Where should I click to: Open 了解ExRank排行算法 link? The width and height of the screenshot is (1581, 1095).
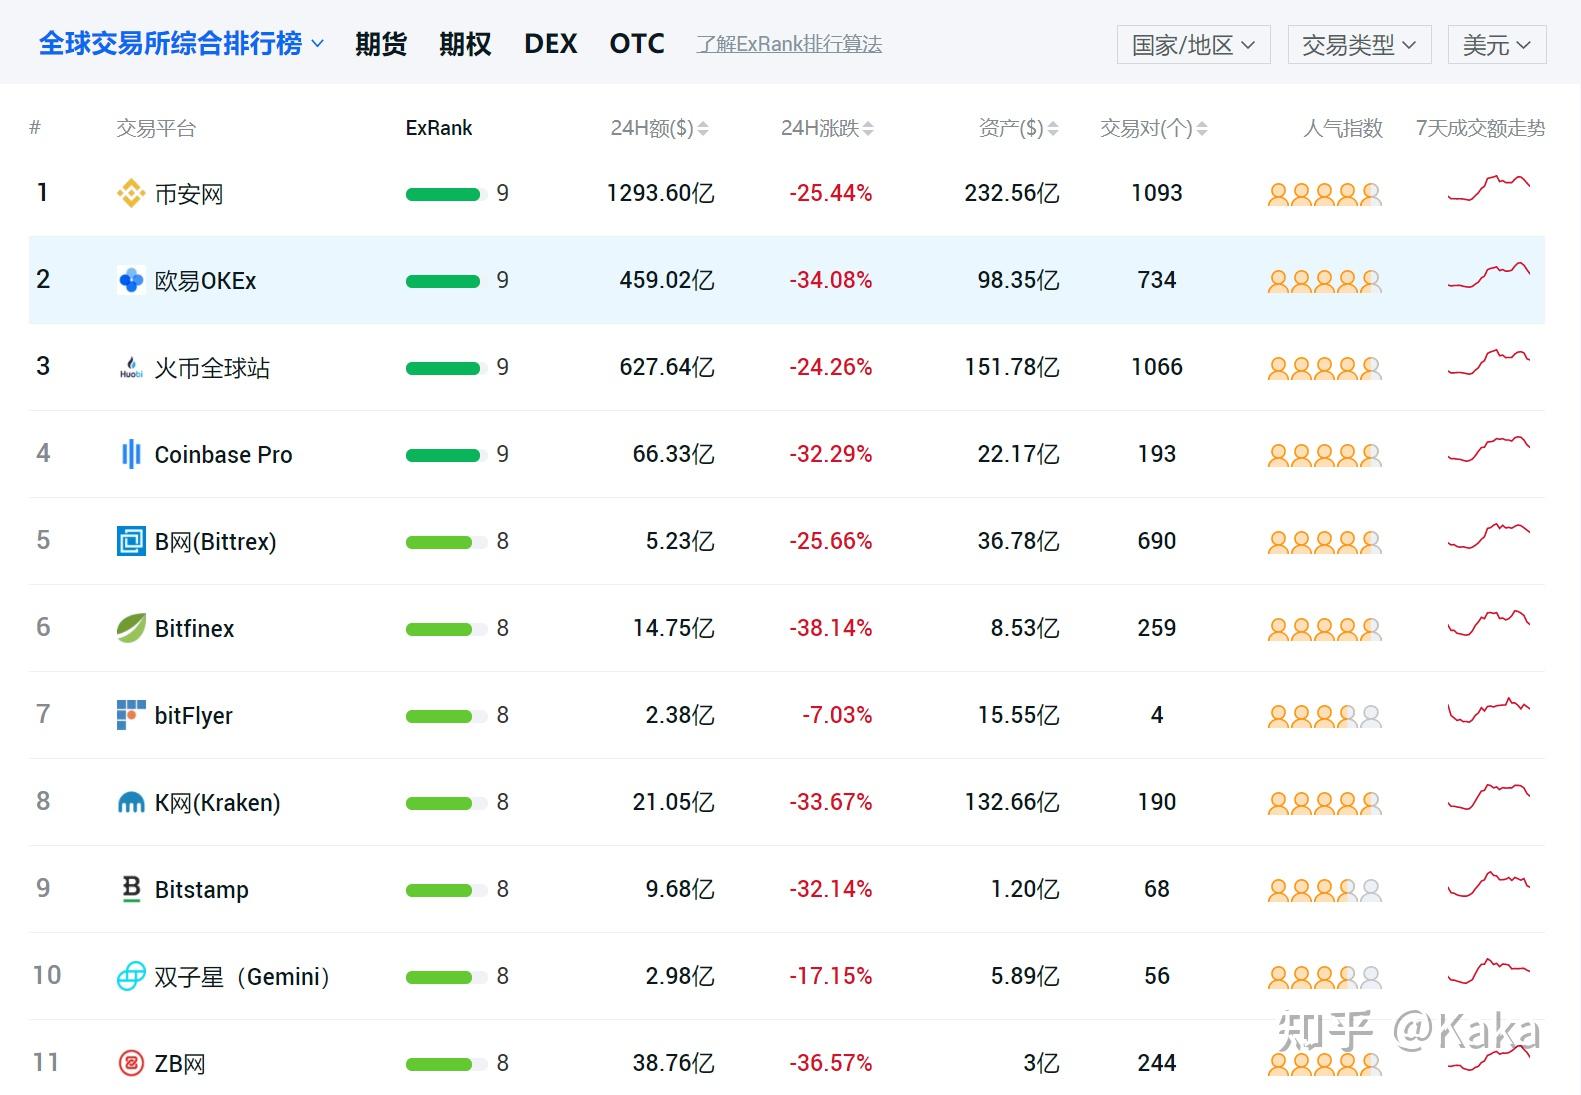(789, 45)
